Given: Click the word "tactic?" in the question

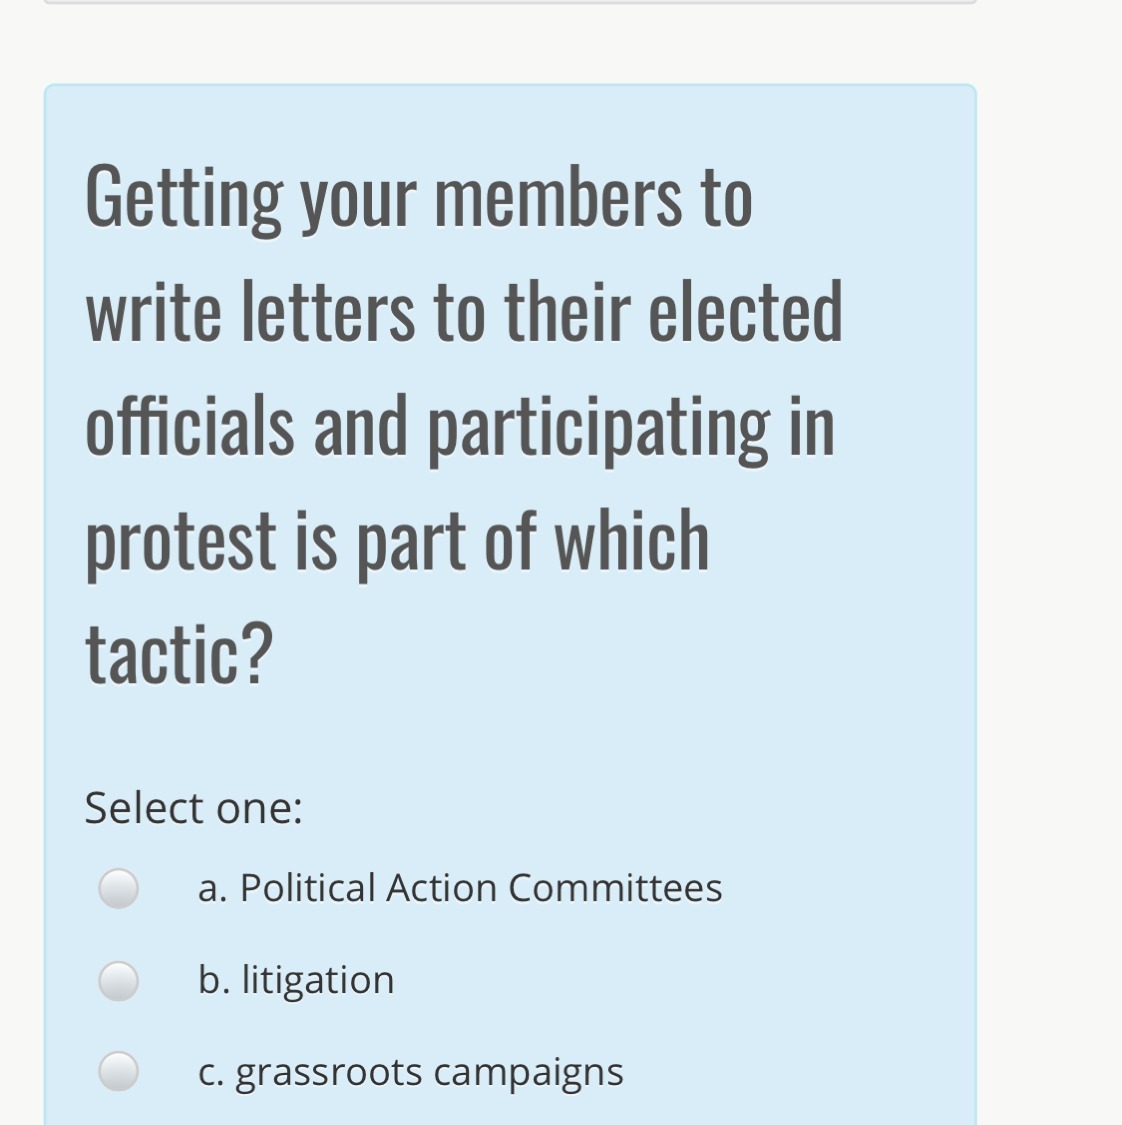Looking at the screenshot, I should click(179, 653).
